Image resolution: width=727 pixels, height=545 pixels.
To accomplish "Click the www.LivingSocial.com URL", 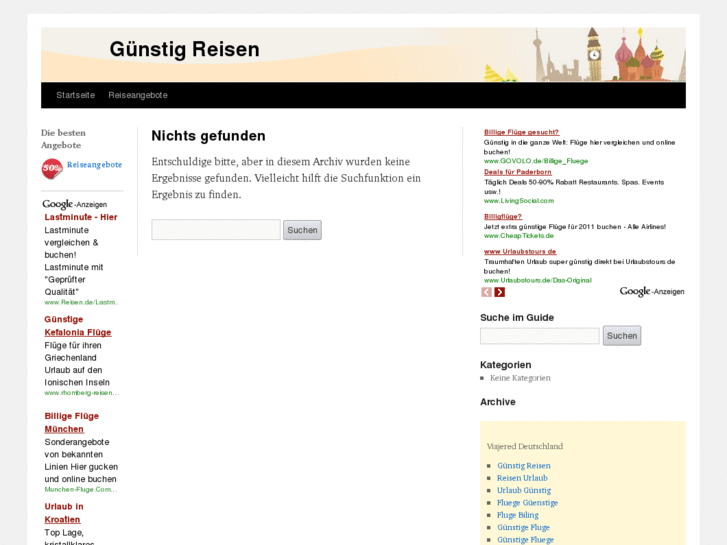I will [519, 201].
